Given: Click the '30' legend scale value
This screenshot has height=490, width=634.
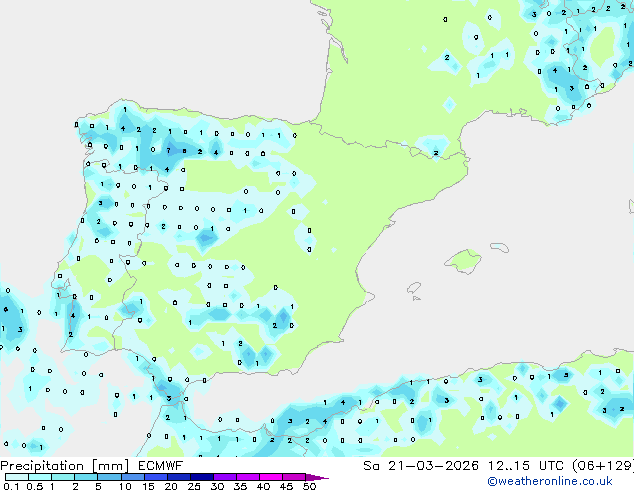Looking at the screenshot, I should pos(217,486).
